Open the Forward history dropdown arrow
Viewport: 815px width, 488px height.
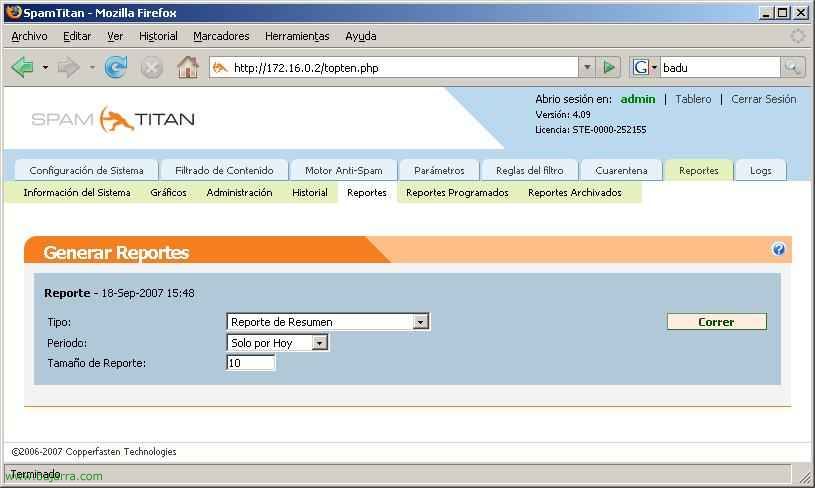[x=92, y=68]
